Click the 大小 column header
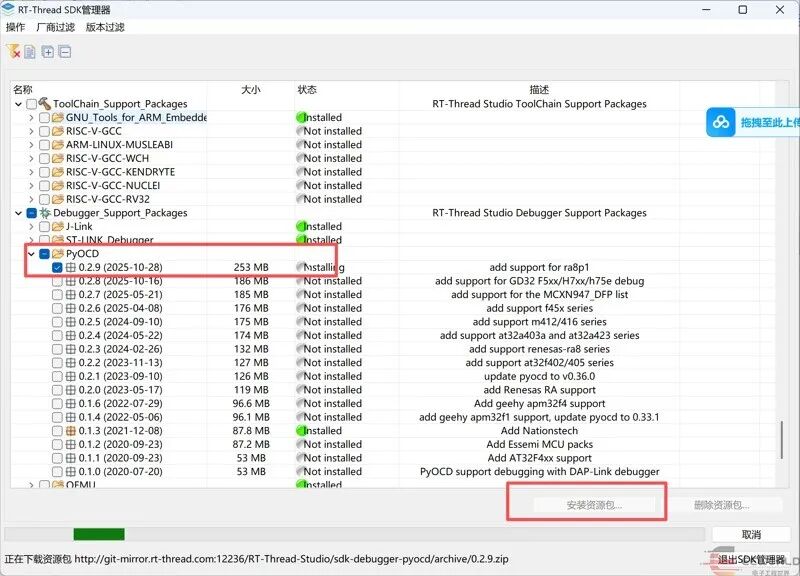The height and width of the screenshot is (576, 800). [251, 89]
